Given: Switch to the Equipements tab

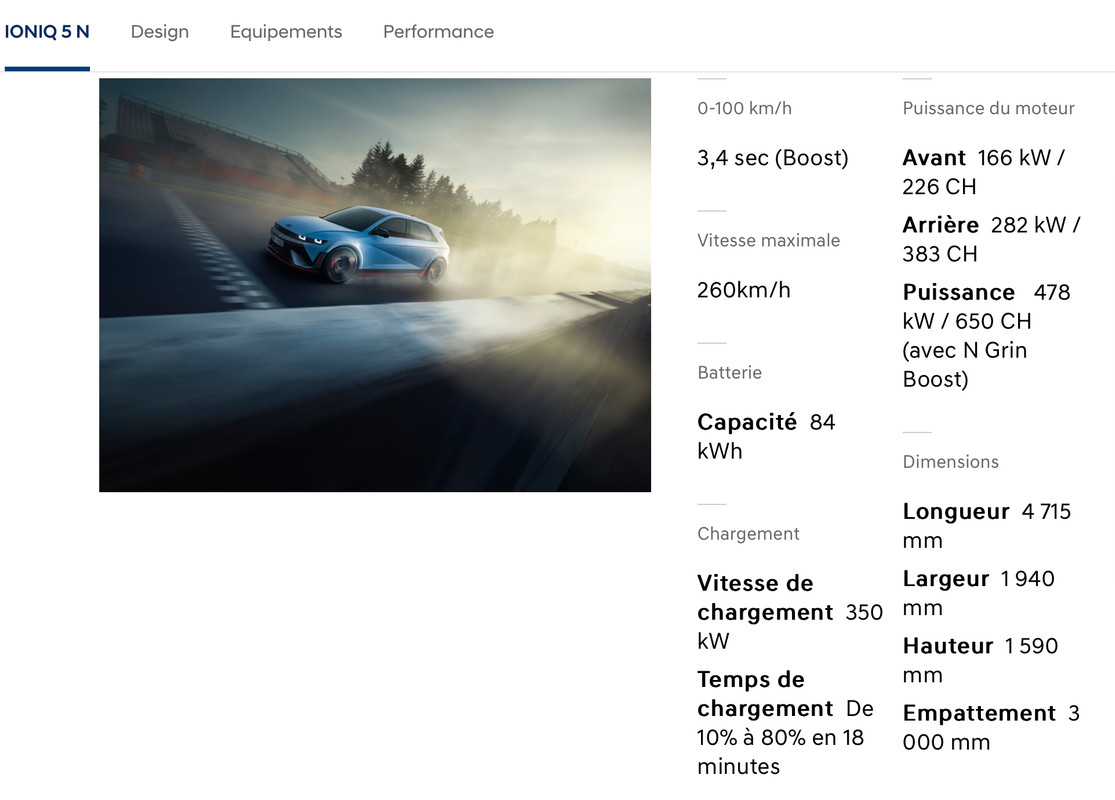Looking at the screenshot, I should click(286, 32).
